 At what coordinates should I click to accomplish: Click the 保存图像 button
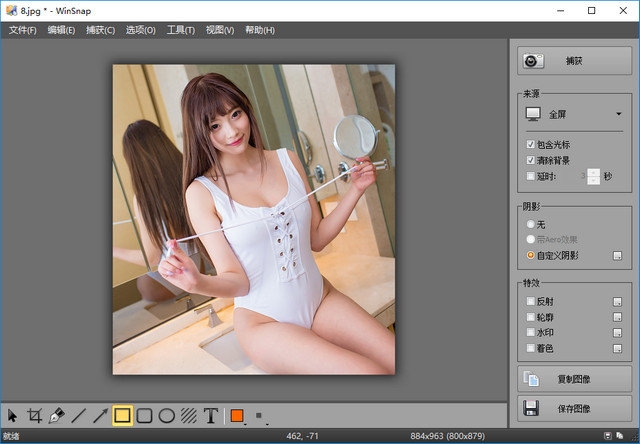point(574,408)
